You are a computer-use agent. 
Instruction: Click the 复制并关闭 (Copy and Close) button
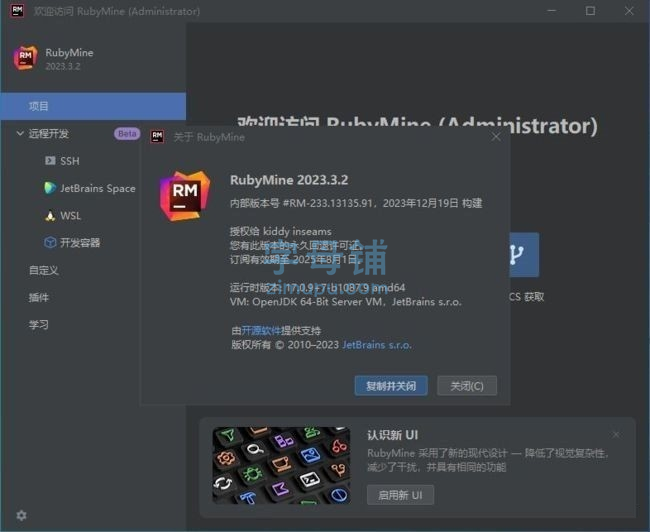[x=391, y=386]
